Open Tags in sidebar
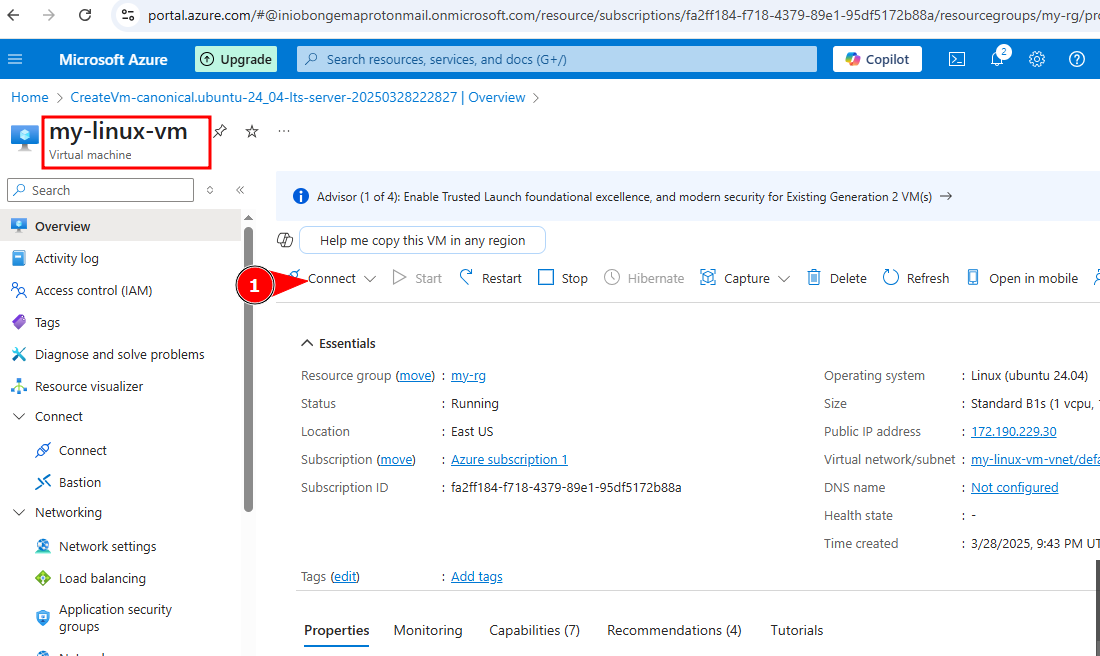Viewport: 1100px width, 656px height. 47,323
